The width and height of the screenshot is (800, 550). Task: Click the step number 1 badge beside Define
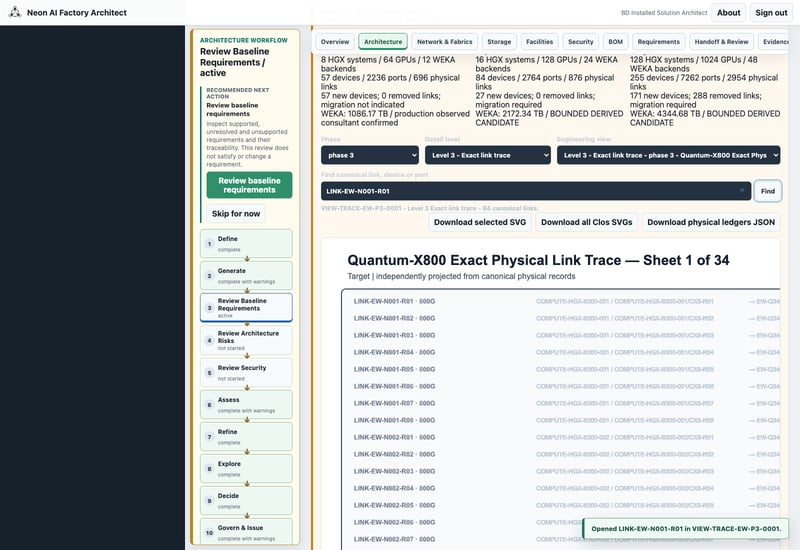(209, 244)
